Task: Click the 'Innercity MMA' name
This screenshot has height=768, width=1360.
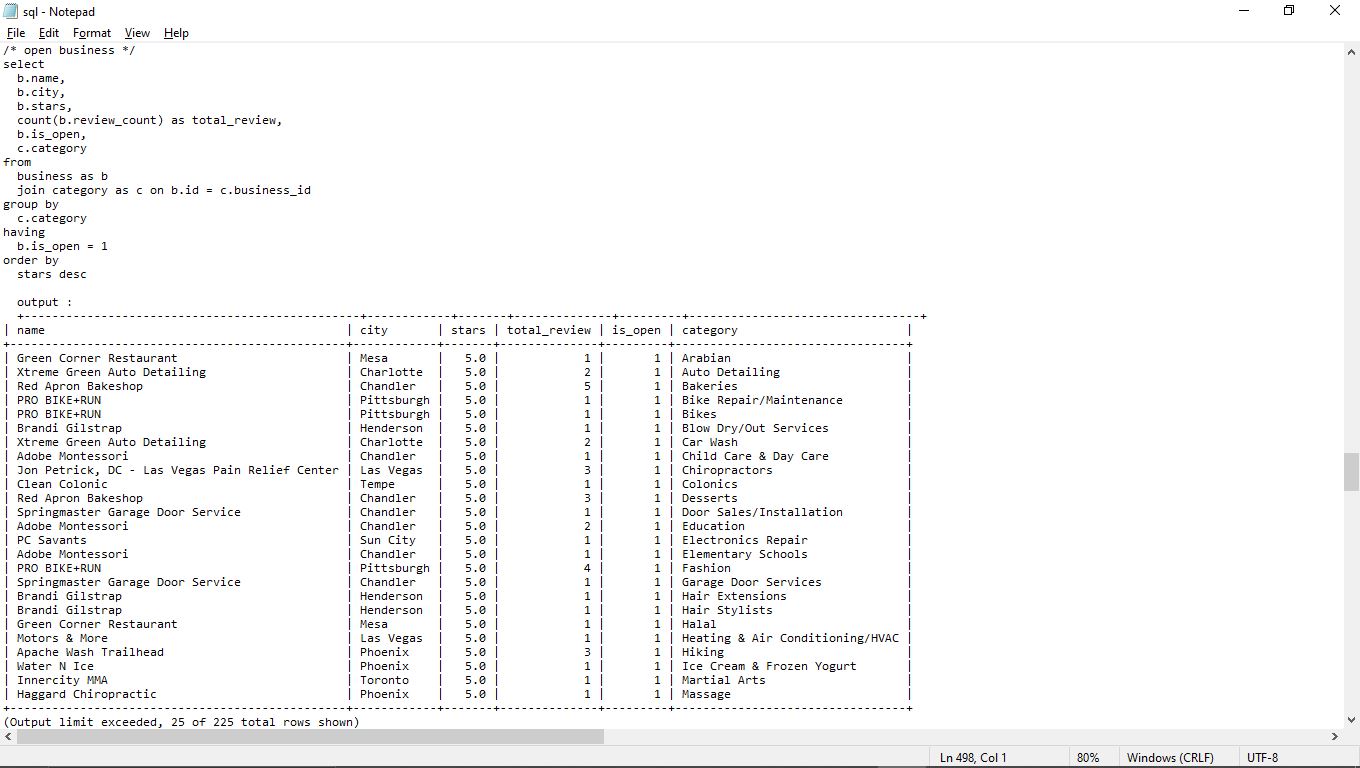Action: [x=62, y=680]
